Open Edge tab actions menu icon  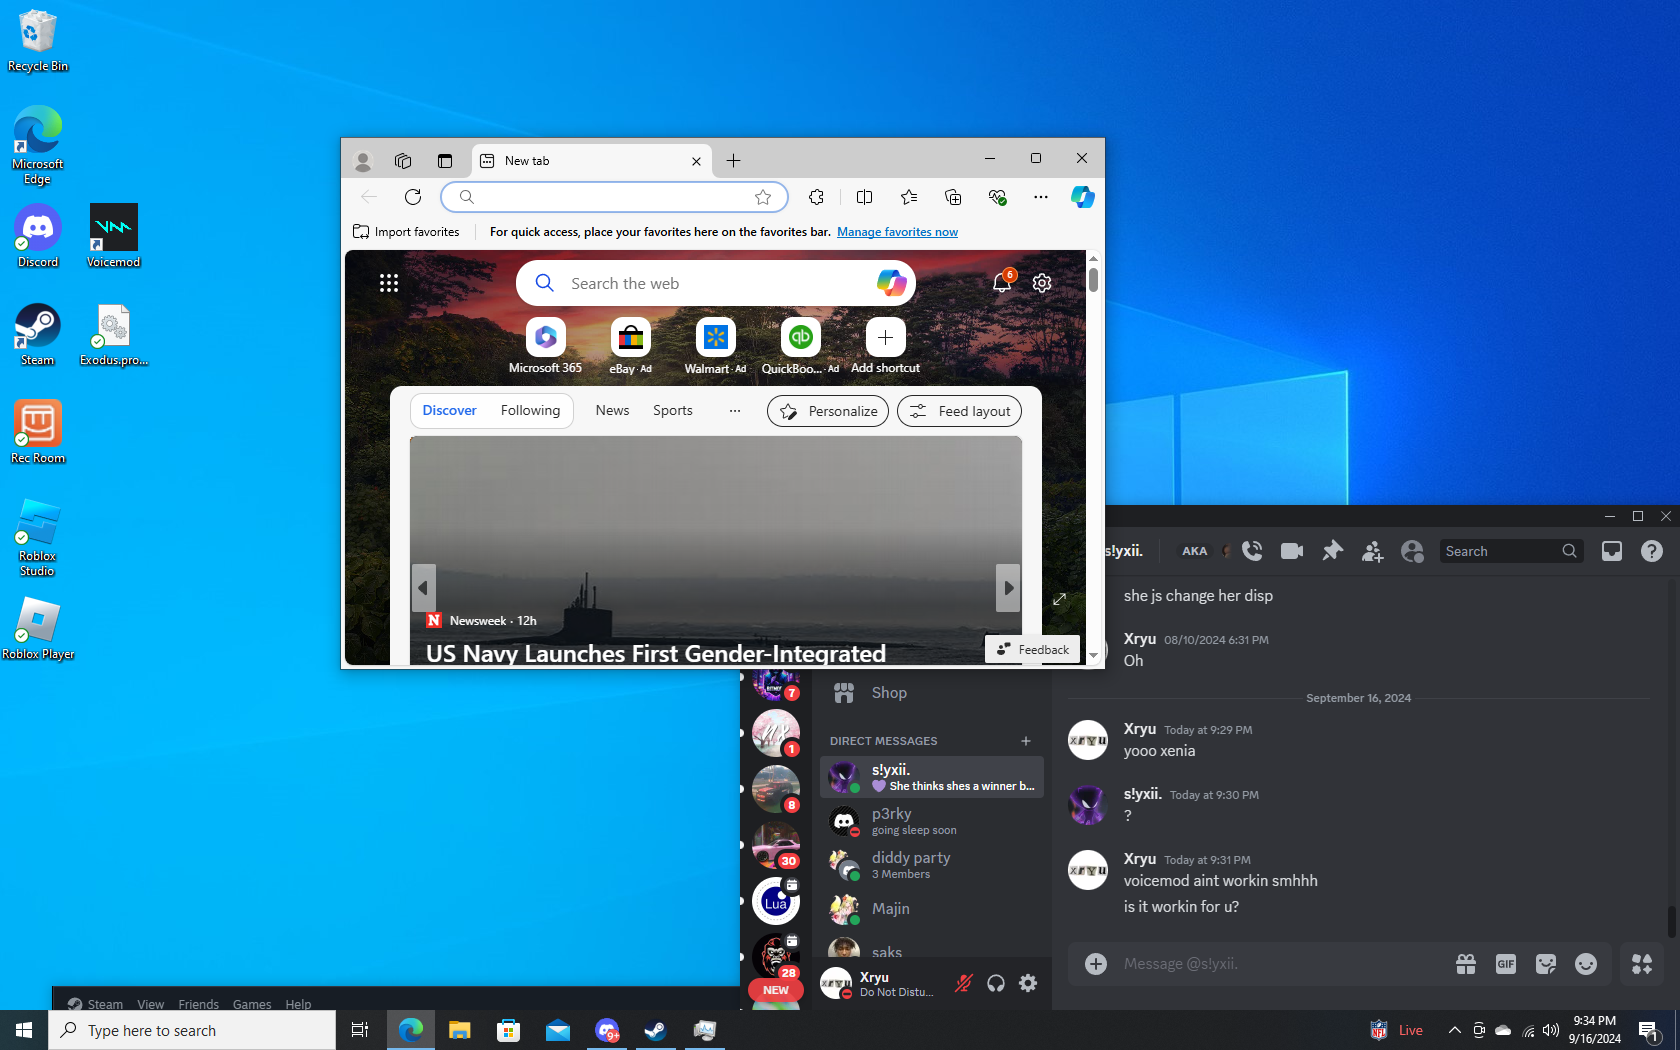(x=445, y=161)
